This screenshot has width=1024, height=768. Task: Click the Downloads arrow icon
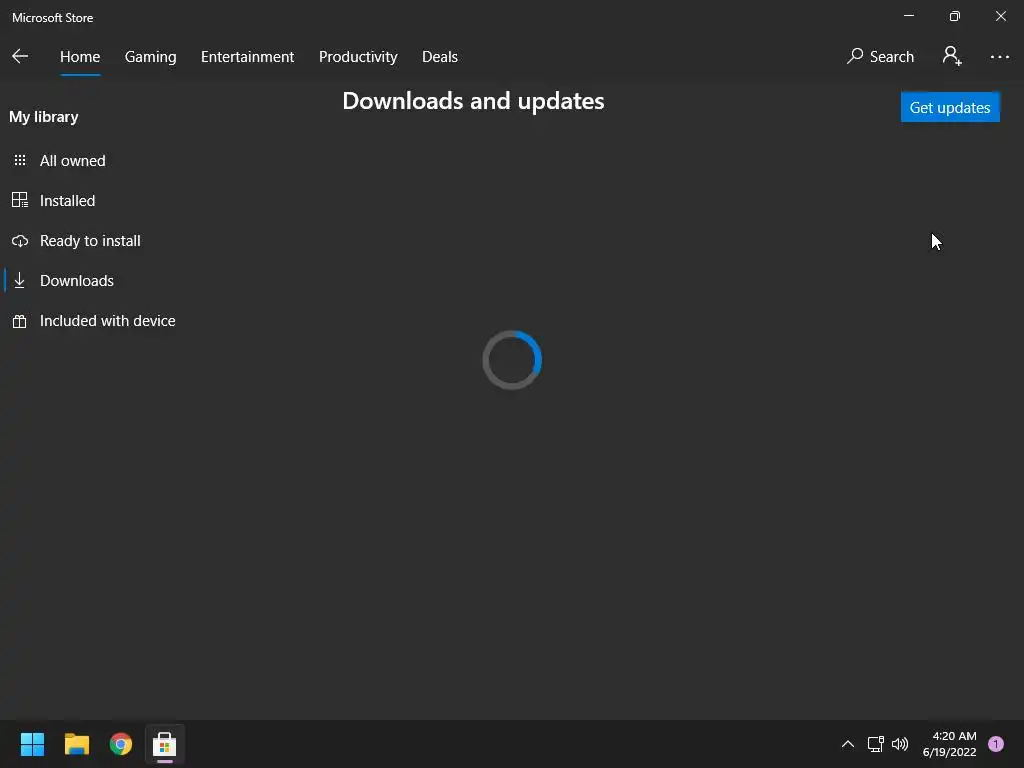(x=20, y=280)
